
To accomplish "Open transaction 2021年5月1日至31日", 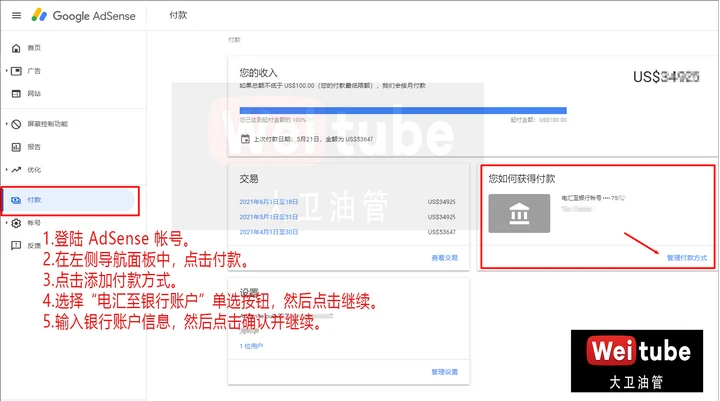I will [269, 217].
